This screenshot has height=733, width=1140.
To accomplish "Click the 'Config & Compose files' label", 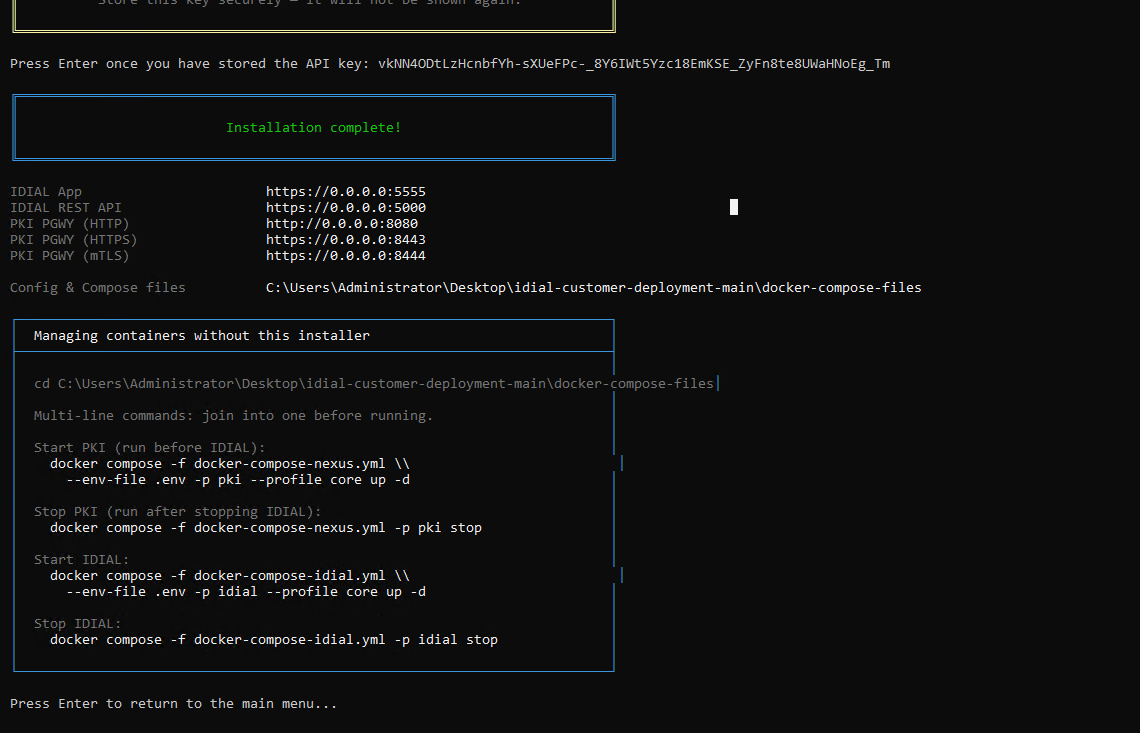I will (x=97, y=287).
